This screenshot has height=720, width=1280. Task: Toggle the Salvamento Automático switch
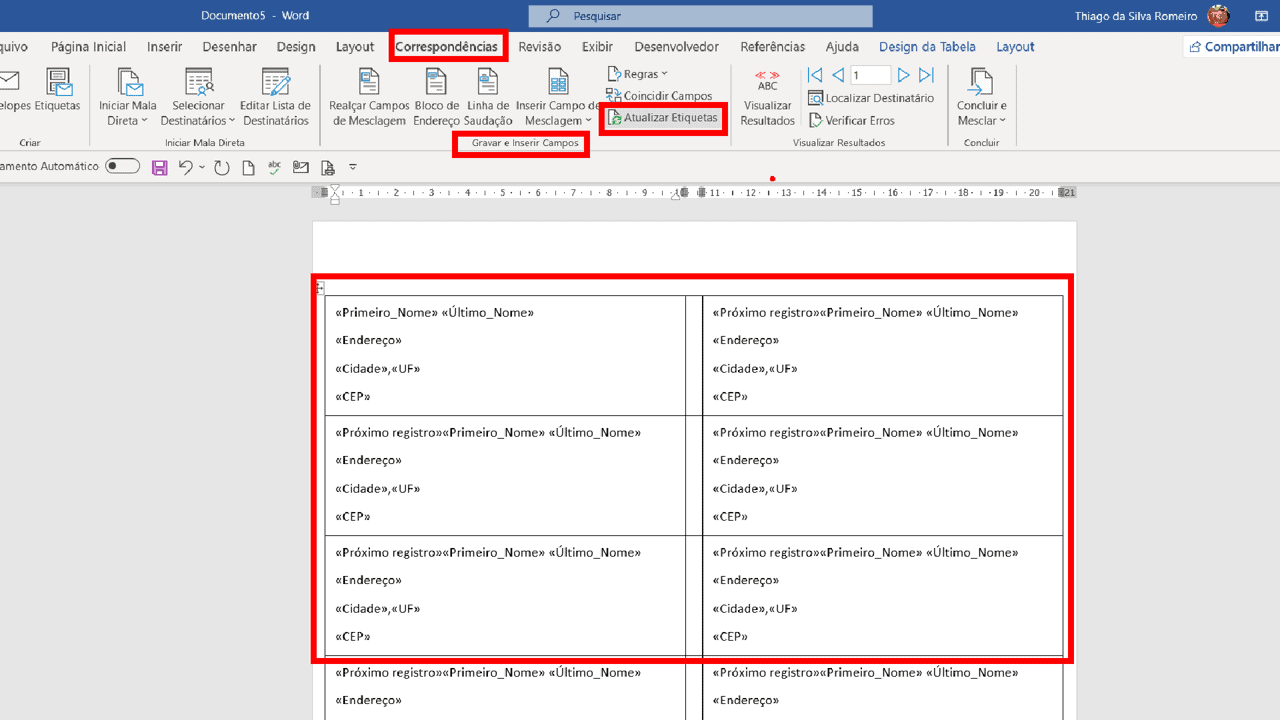click(x=122, y=166)
